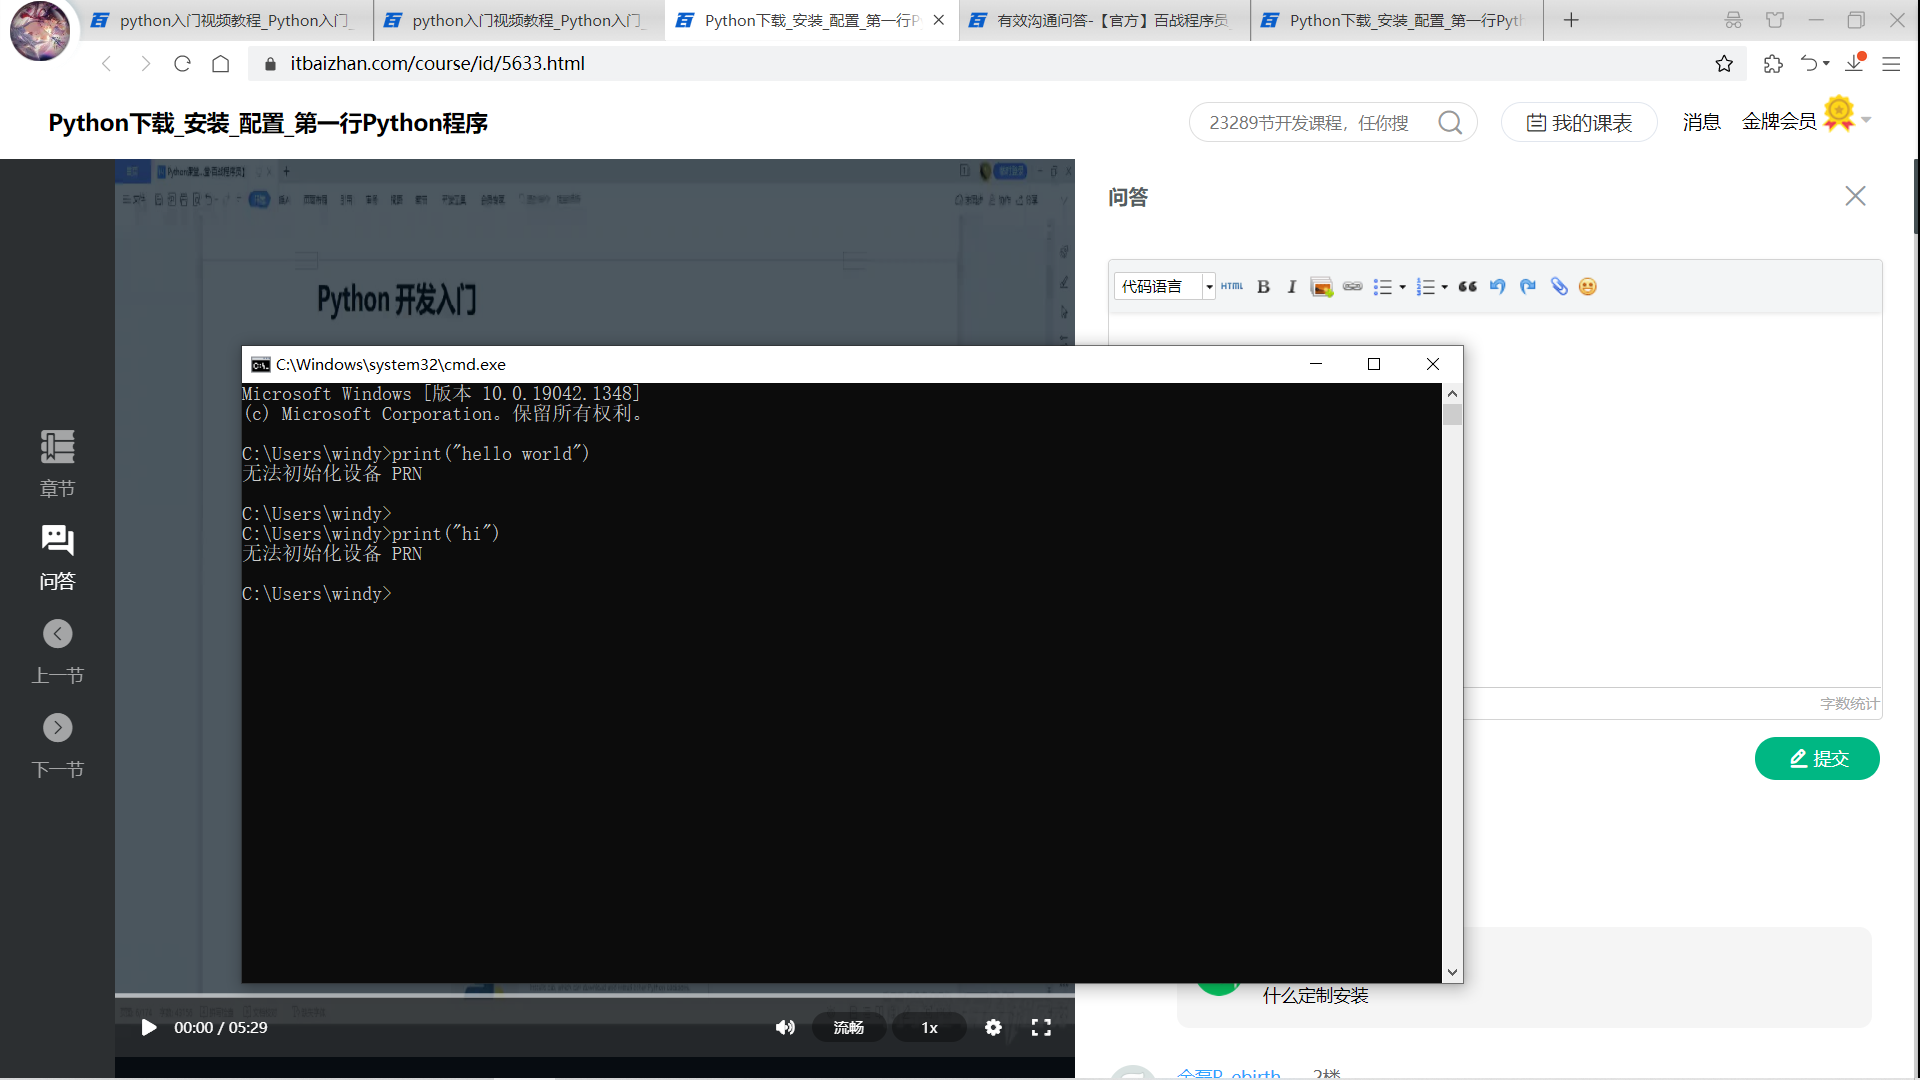Click browser forward arrow
The image size is (1920, 1080).
145,63
